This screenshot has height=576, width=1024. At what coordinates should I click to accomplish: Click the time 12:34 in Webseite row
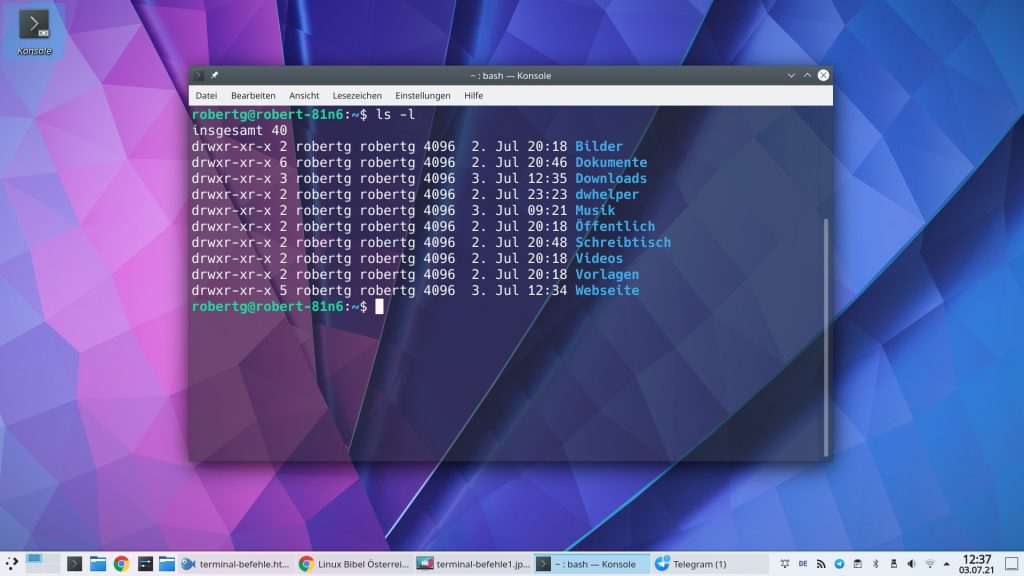click(x=547, y=290)
